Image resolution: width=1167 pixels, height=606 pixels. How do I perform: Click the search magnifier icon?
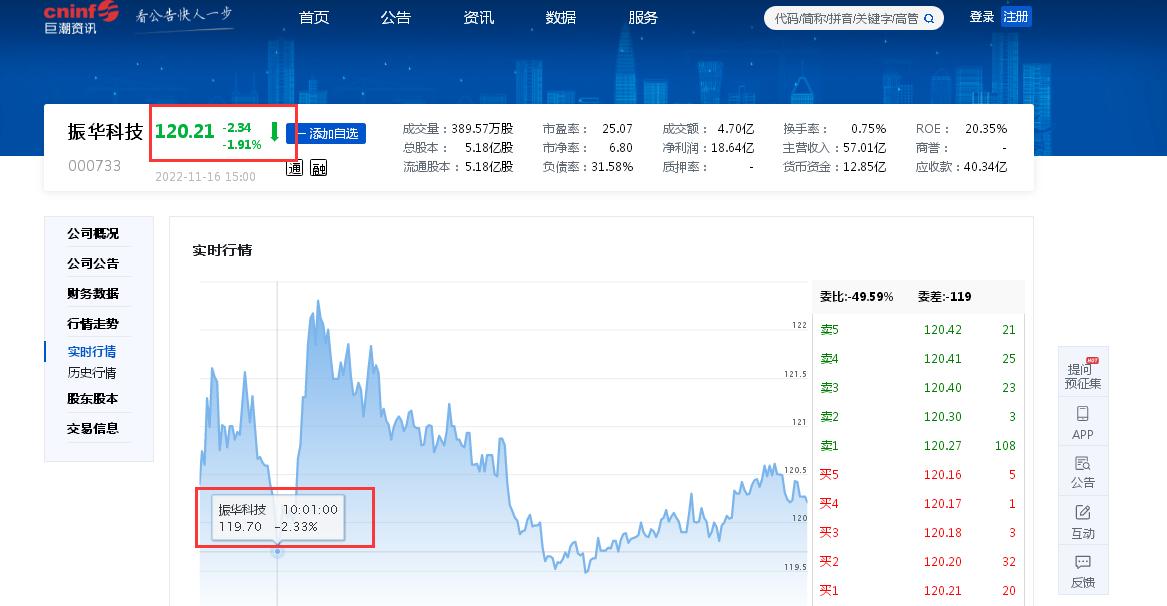(928, 17)
